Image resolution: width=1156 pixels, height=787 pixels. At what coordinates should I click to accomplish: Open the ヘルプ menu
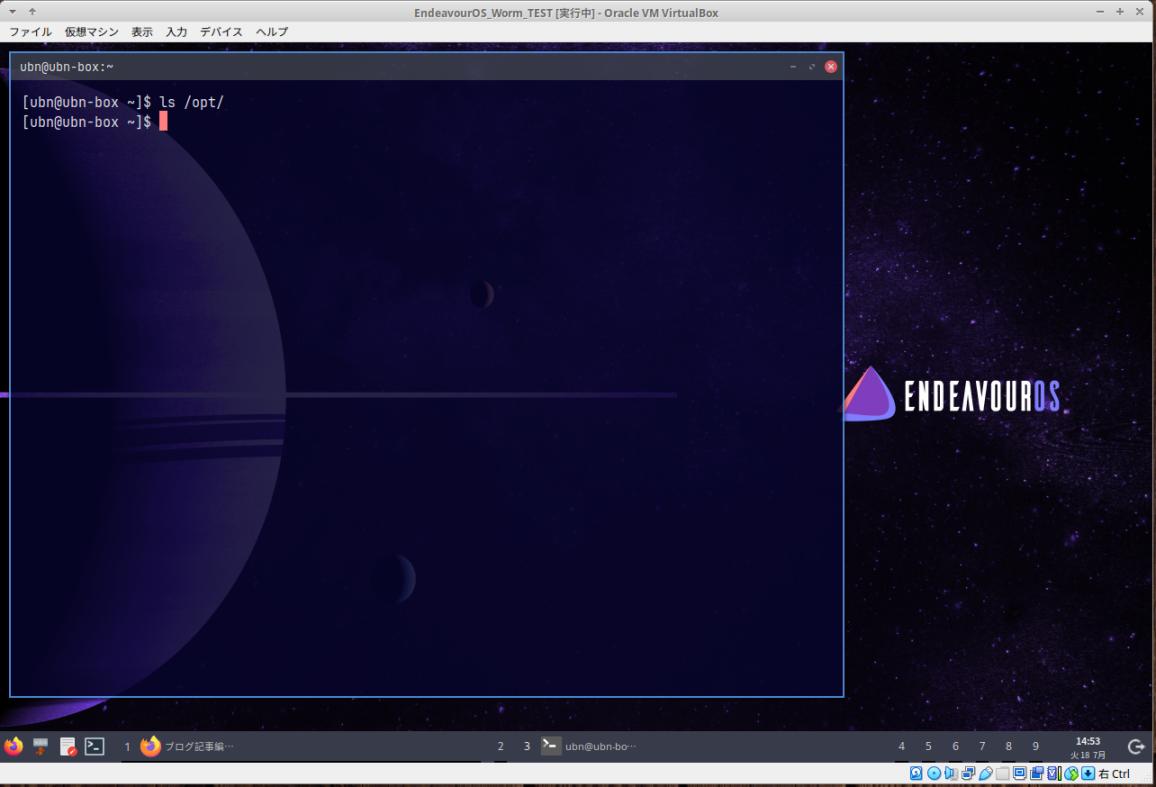pos(272,32)
